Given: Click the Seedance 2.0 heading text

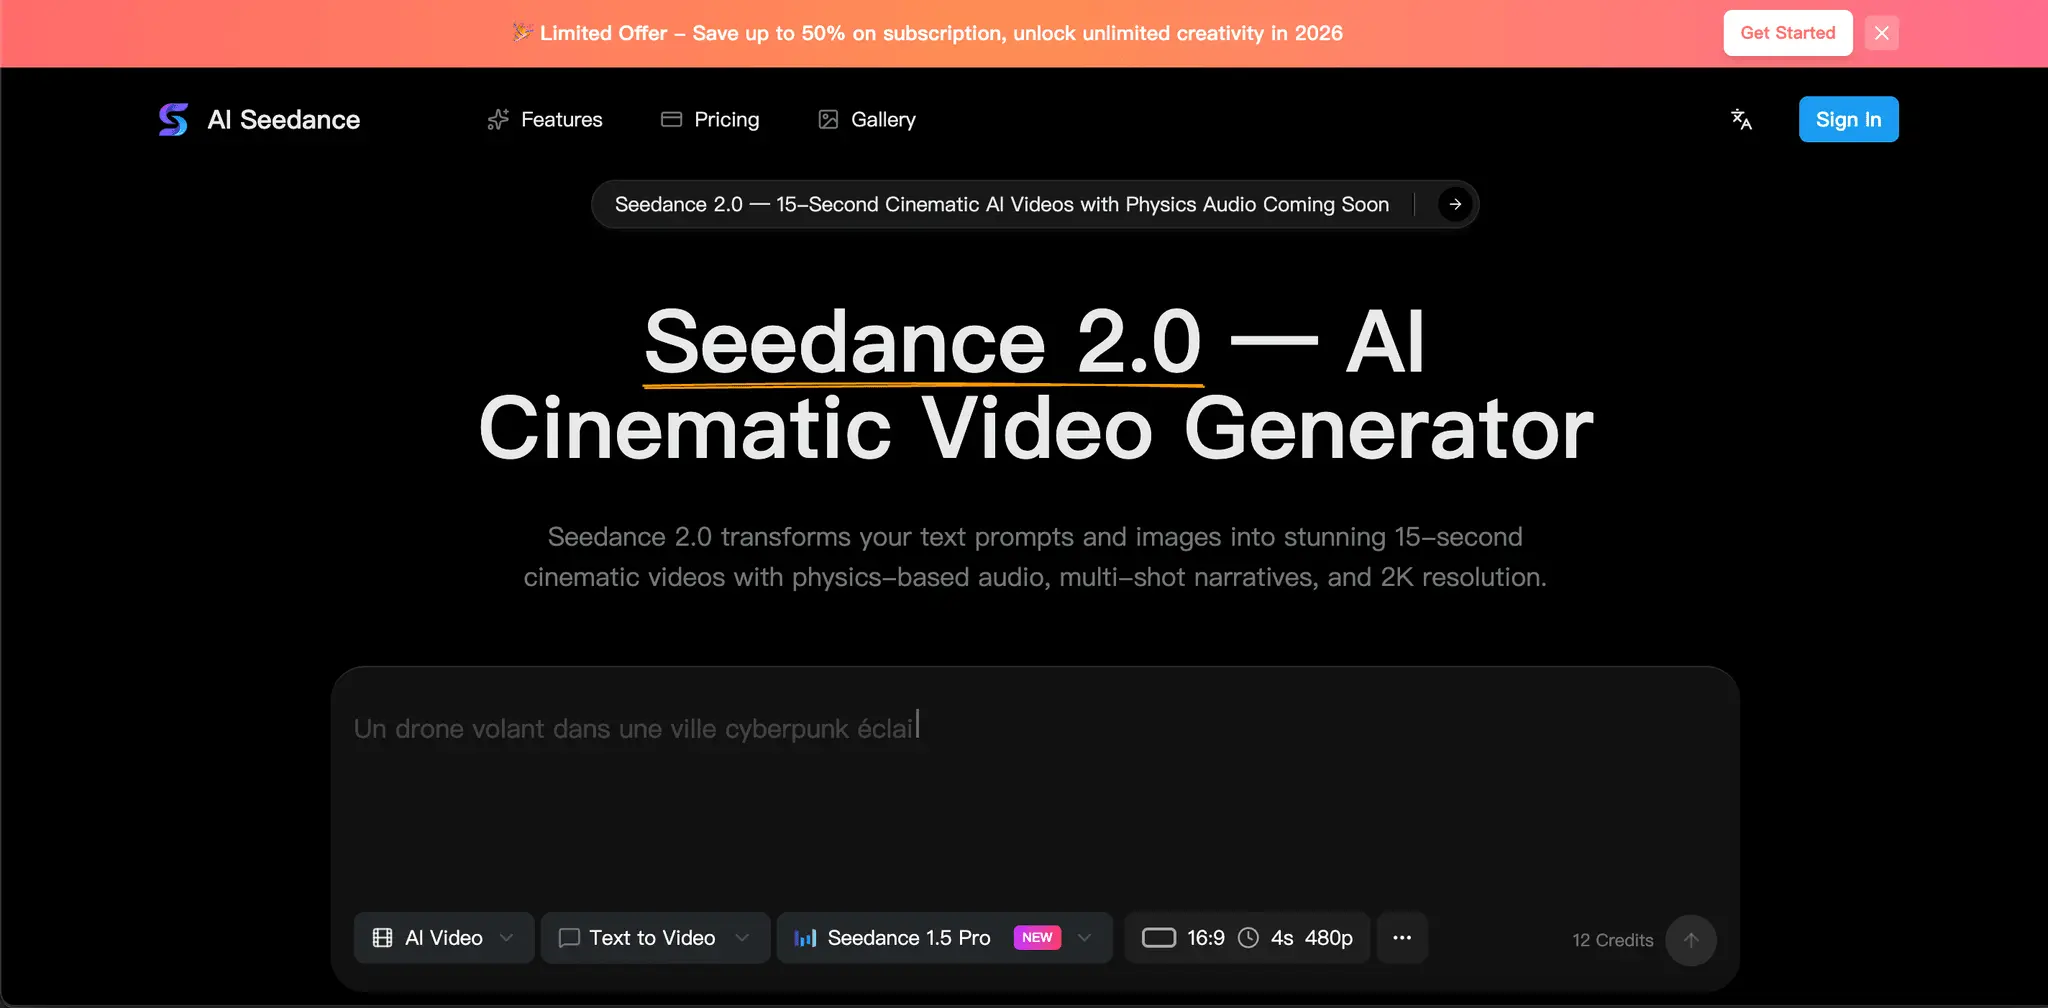Looking at the screenshot, I should pos(923,342).
